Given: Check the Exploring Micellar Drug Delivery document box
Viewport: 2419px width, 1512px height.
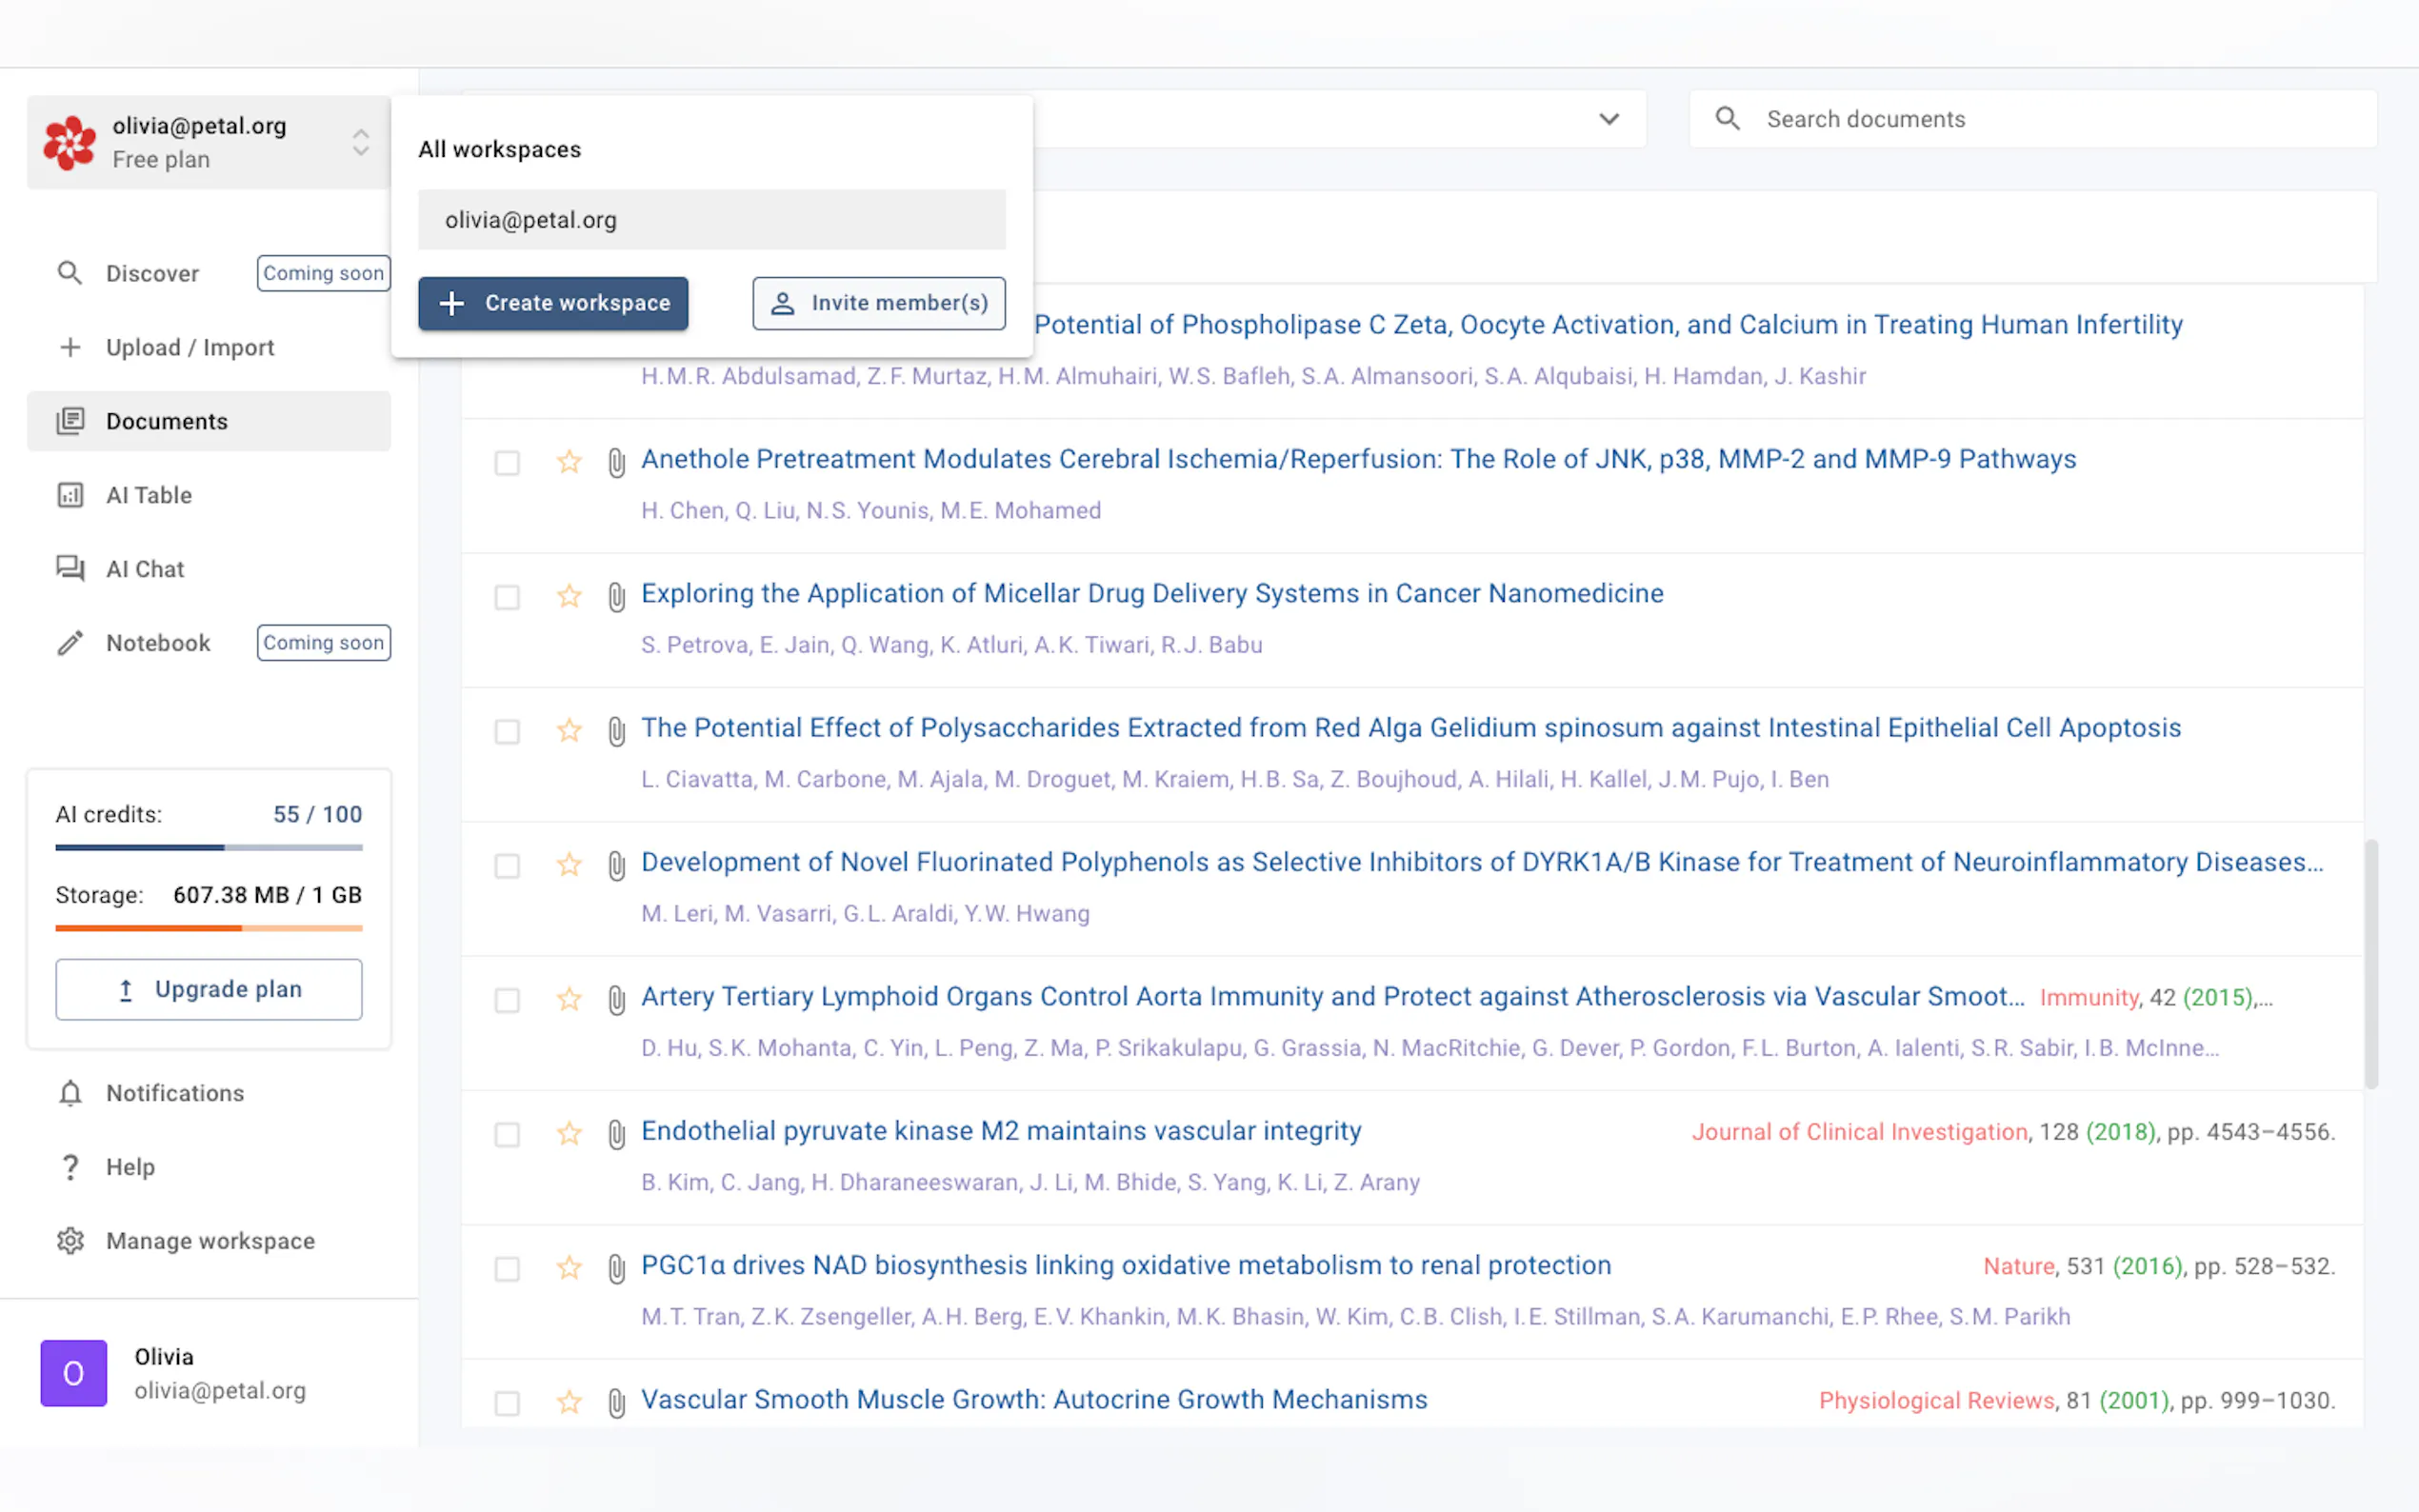Looking at the screenshot, I should coord(507,597).
